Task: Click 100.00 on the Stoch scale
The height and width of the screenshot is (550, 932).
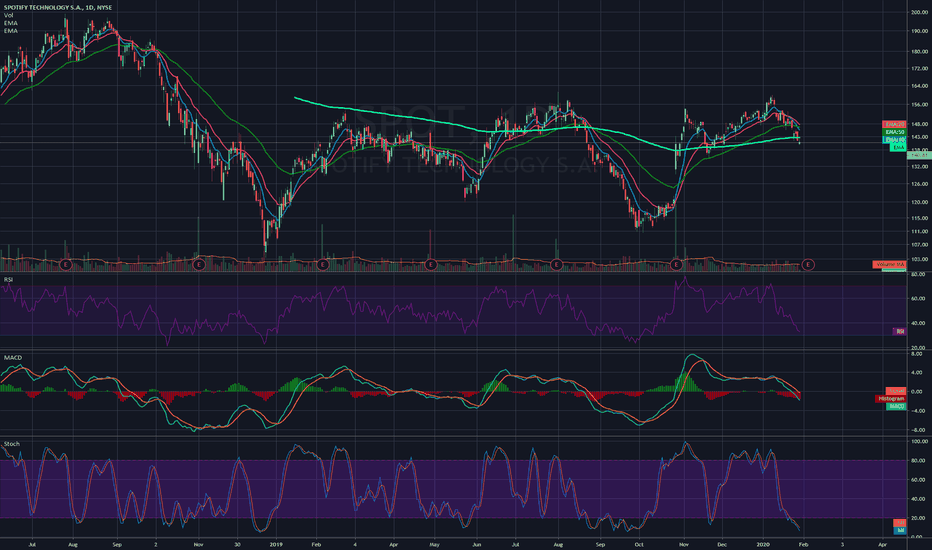Action: [920, 442]
